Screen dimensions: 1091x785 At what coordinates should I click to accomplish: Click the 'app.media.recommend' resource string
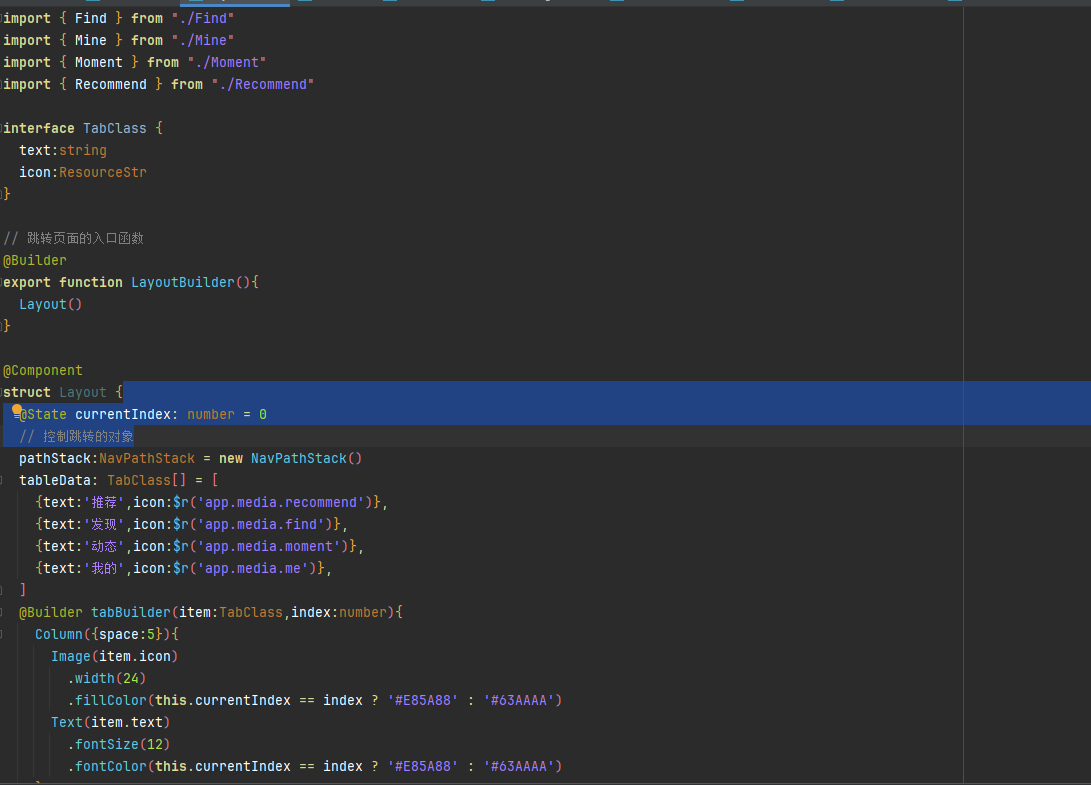[x=282, y=502]
